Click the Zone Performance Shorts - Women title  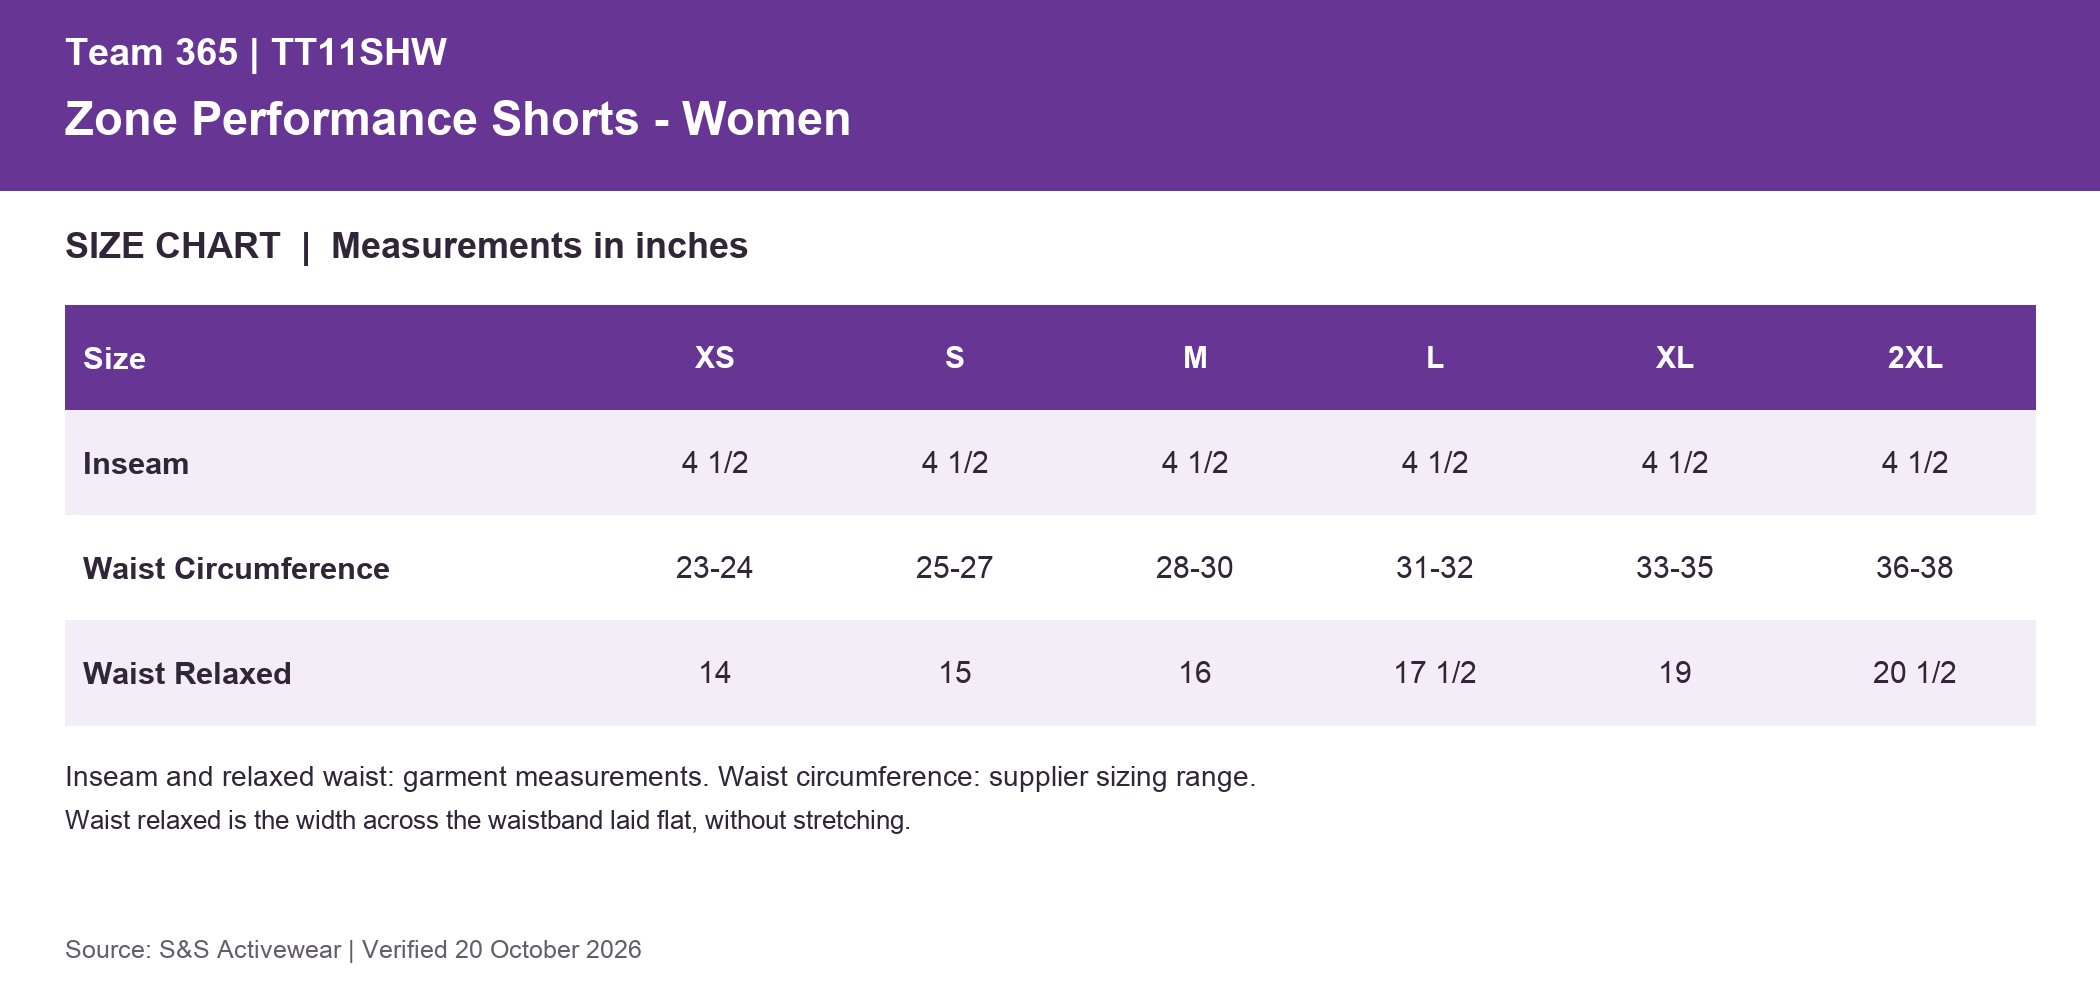coord(457,119)
